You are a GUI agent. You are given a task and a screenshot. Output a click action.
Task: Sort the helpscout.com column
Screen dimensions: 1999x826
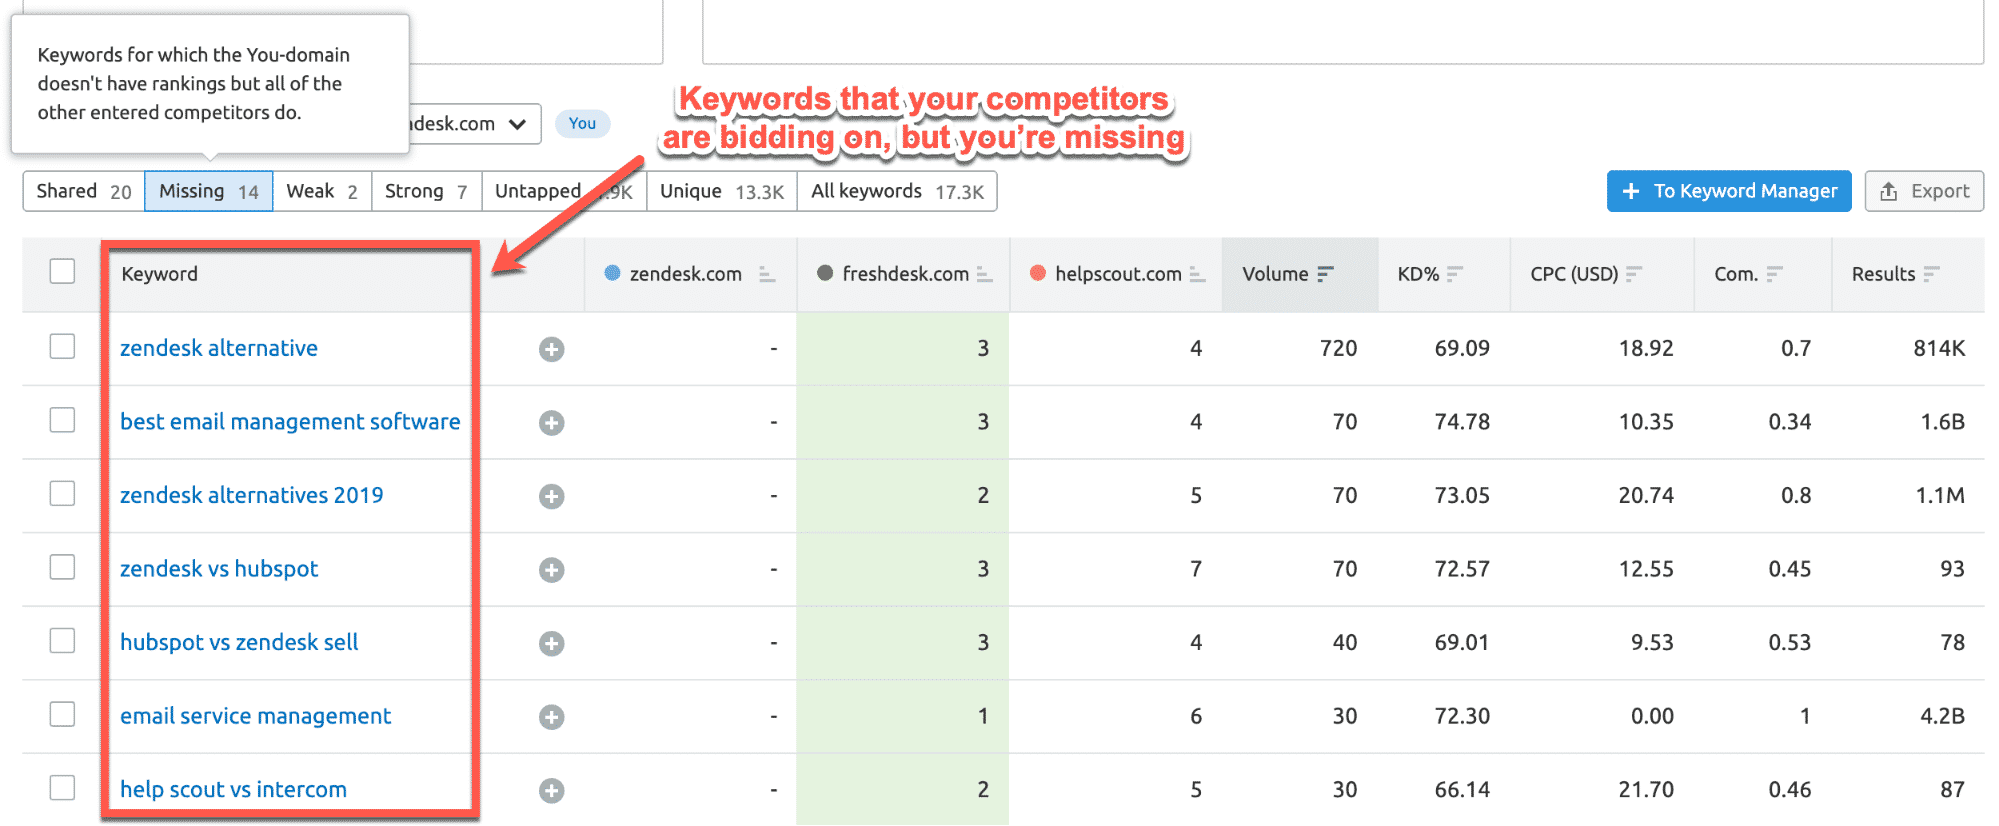[1197, 274]
